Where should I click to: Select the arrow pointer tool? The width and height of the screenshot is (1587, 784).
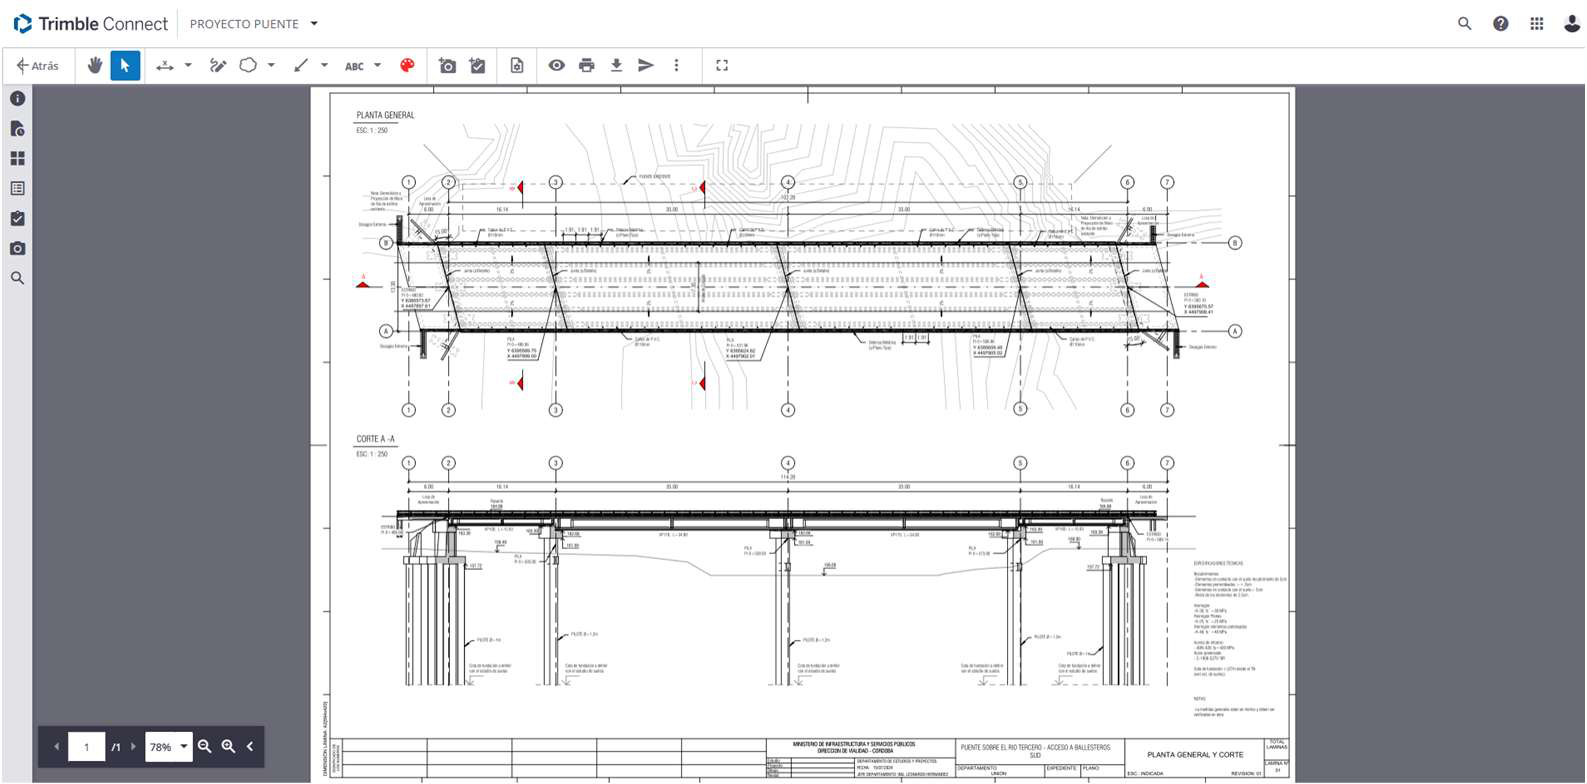click(x=125, y=66)
